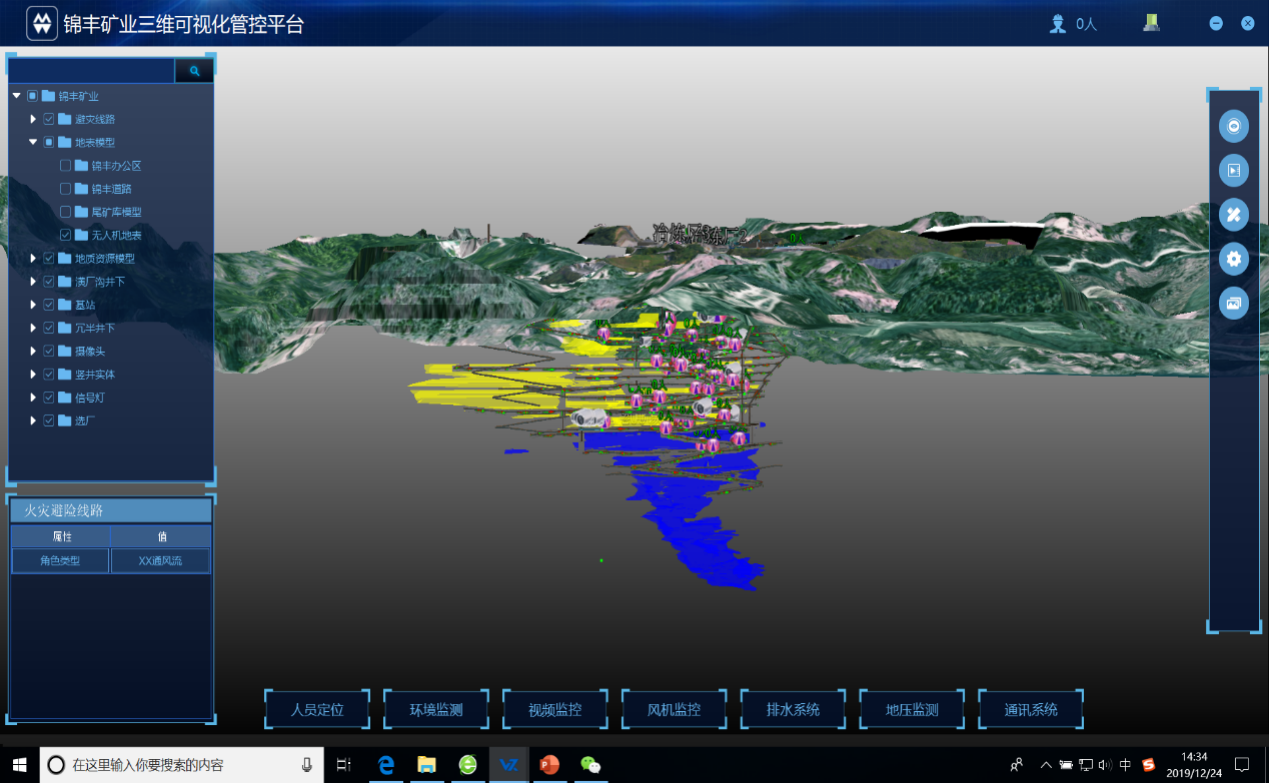
Task: Click the magnifier search button in tree panel
Action: 194,71
